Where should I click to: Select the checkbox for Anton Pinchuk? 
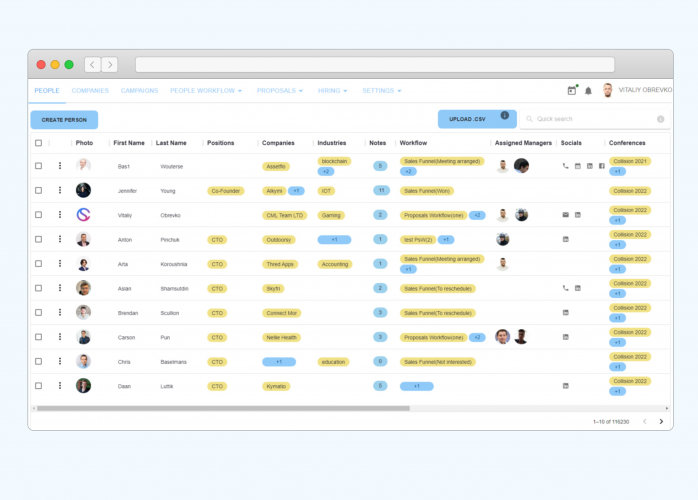[x=38, y=240]
